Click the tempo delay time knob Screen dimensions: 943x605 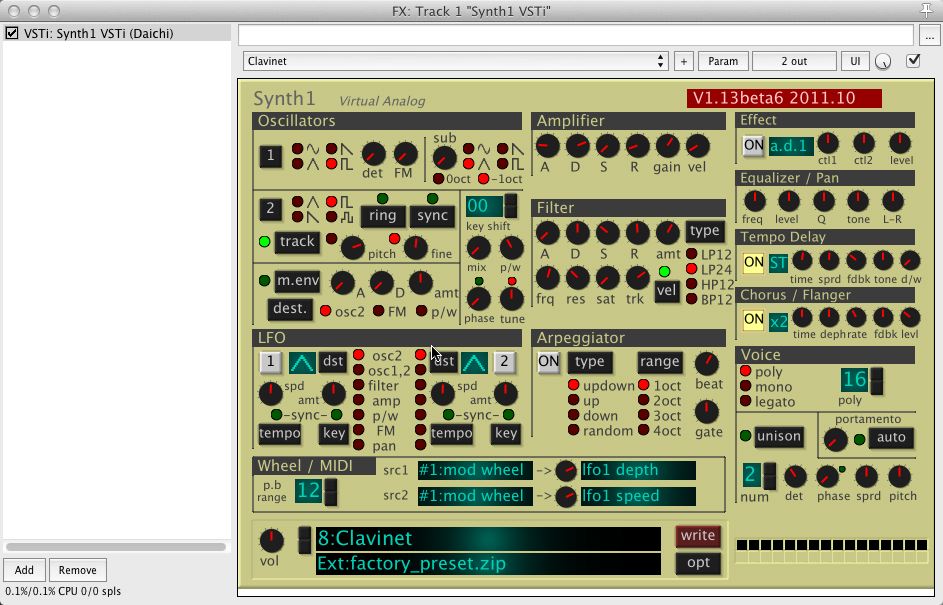pyautogui.click(x=802, y=260)
